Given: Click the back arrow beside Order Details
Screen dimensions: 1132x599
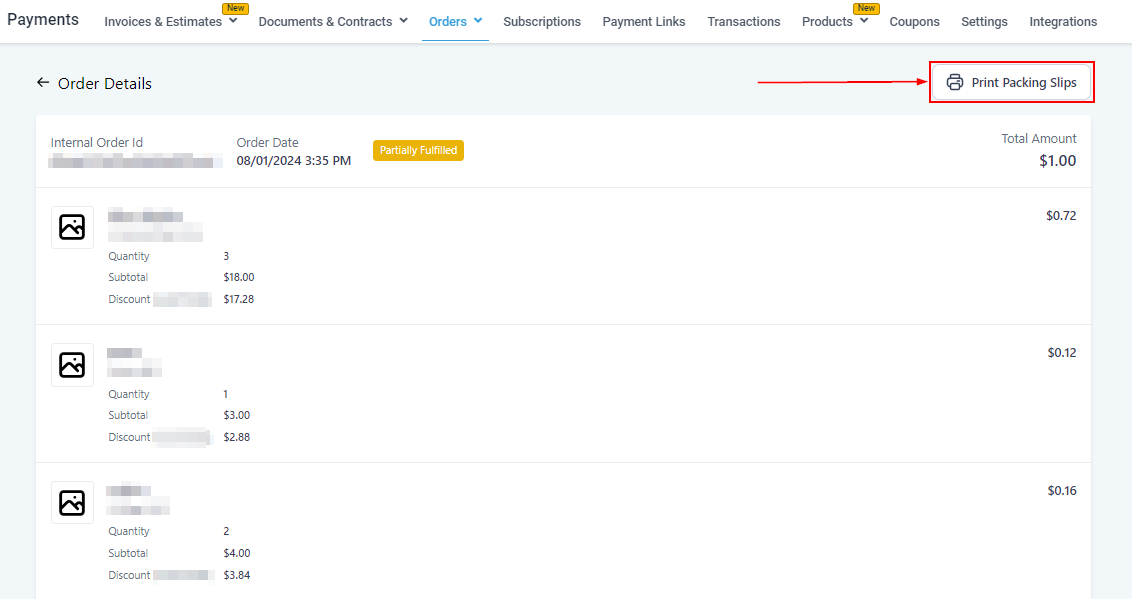Looking at the screenshot, I should click(x=43, y=83).
